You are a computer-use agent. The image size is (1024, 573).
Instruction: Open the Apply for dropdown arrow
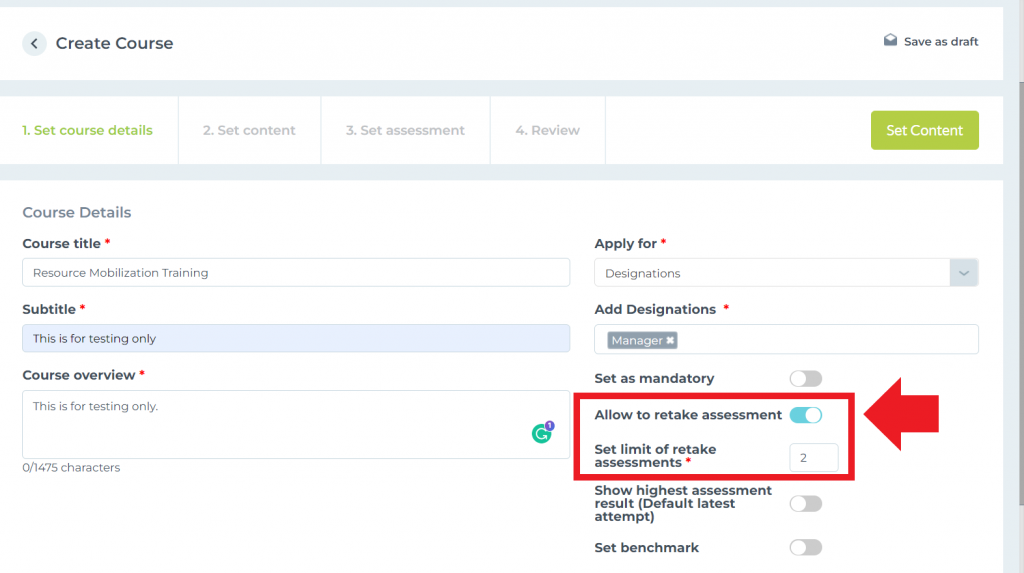[964, 273]
